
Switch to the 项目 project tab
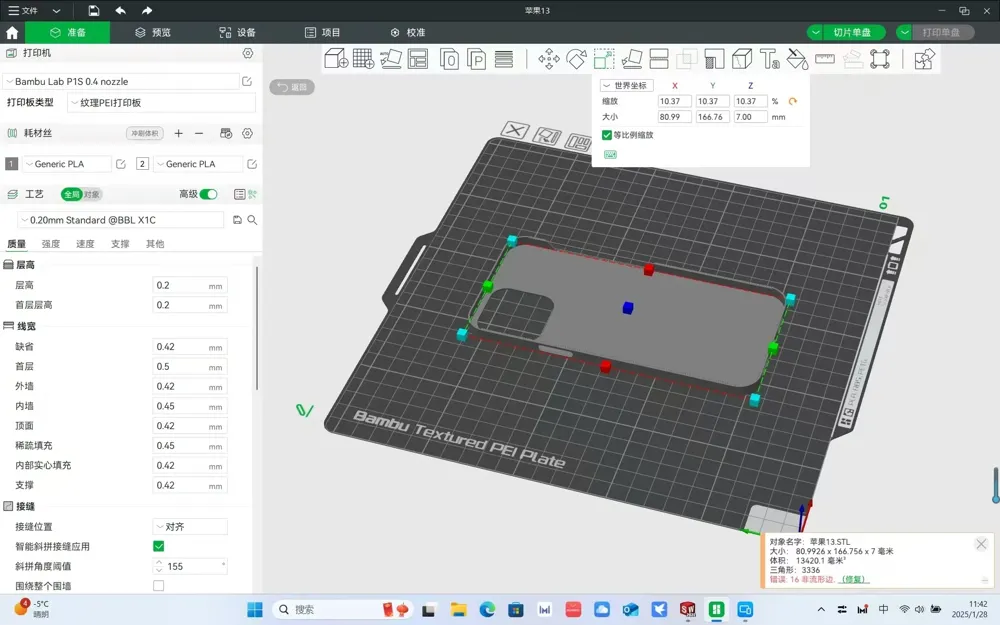(x=323, y=33)
